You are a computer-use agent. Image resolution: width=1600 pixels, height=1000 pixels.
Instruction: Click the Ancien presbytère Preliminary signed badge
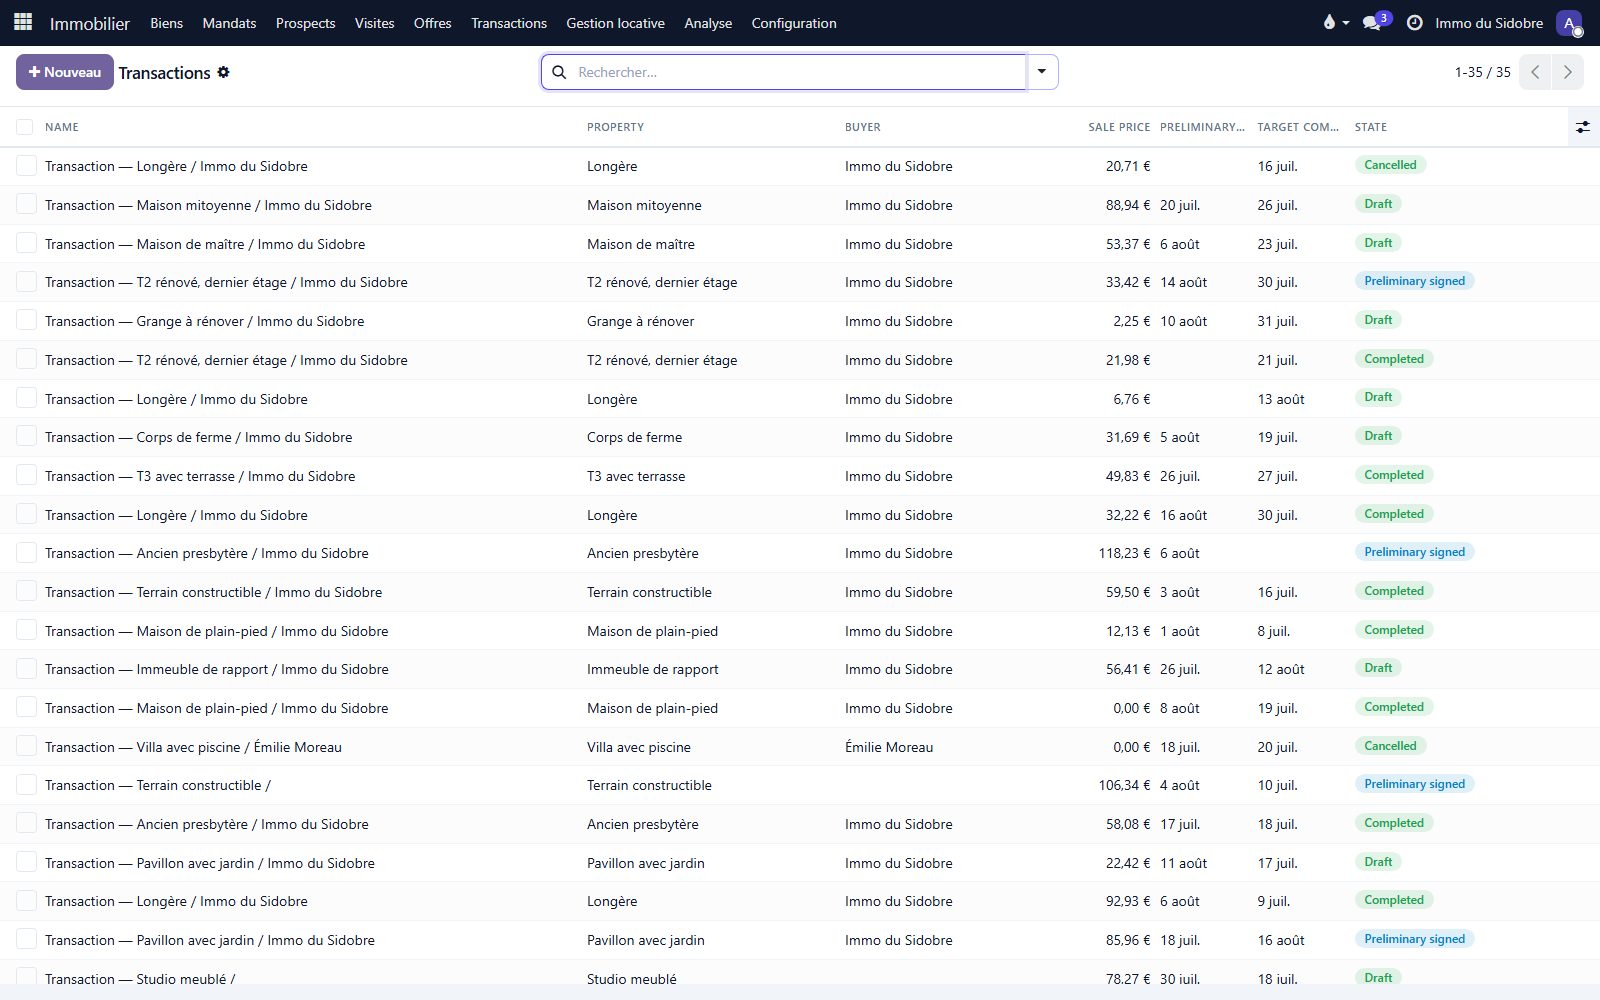tap(1414, 552)
